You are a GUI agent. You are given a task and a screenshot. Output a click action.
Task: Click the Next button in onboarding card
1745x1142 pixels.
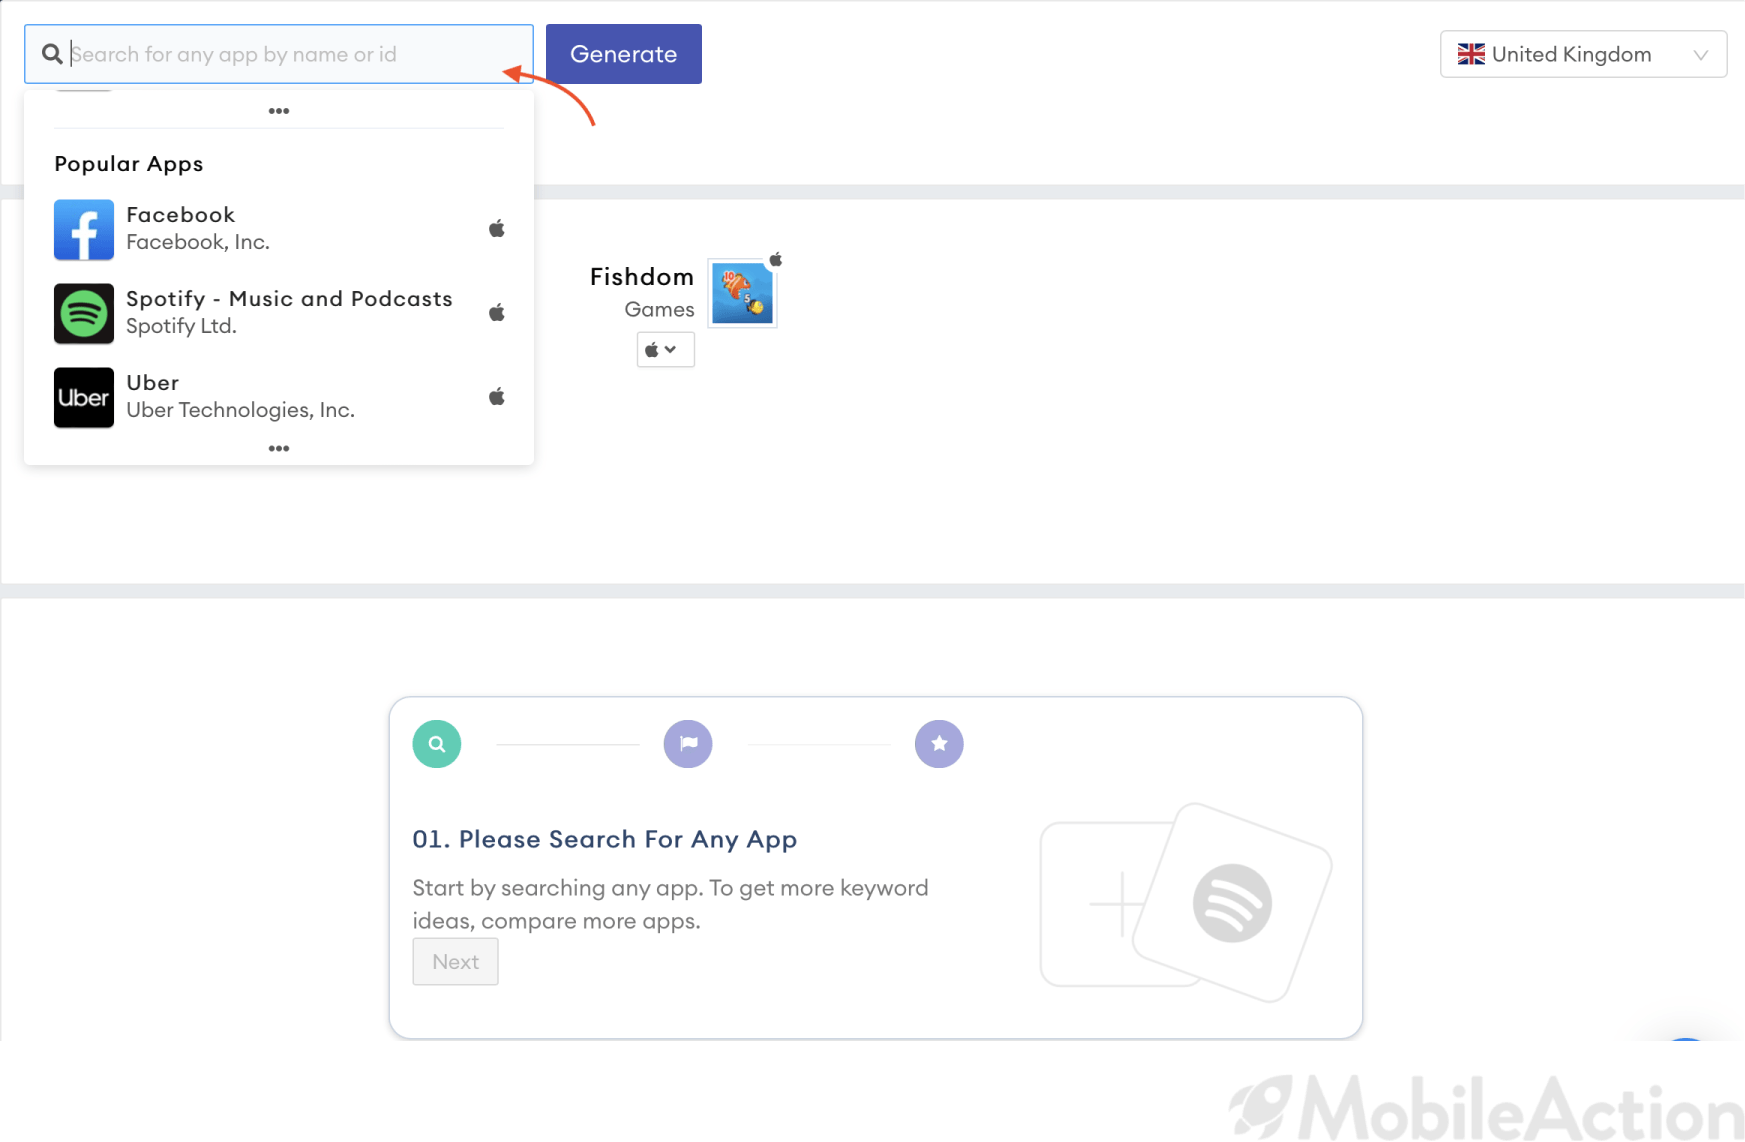click(456, 962)
